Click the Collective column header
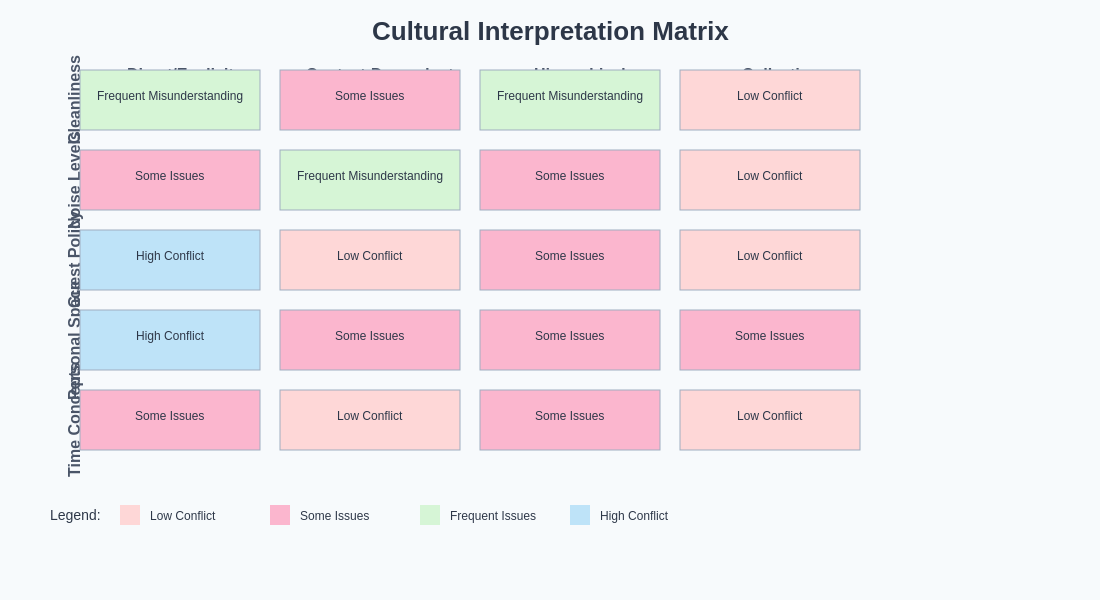Screen dimensions: 1100x600 point(770,73)
